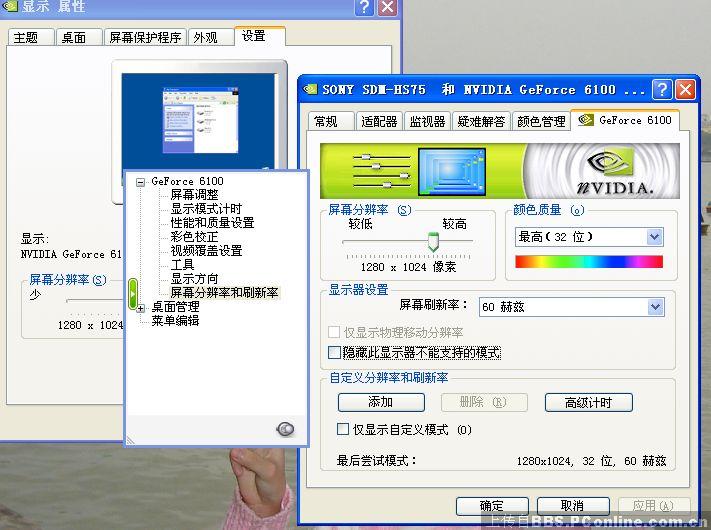Click the round NVIDIA icon at the flyout bottom
Image resolution: width=711 pixels, height=530 pixels.
pyautogui.click(x=285, y=428)
